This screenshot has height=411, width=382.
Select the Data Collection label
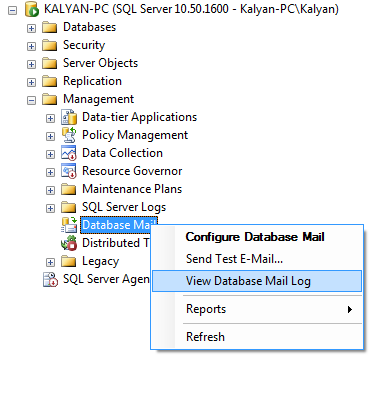[123, 153]
